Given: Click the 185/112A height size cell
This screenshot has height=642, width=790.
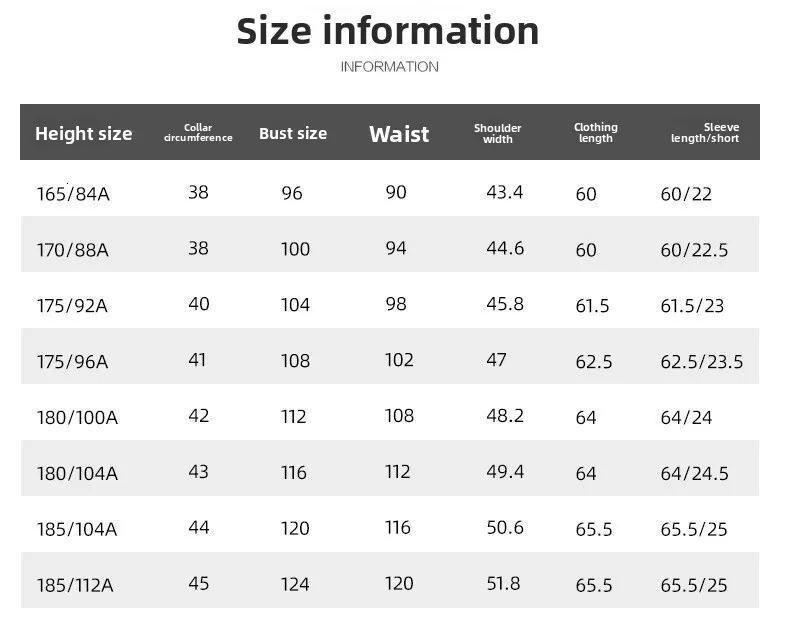Looking at the screenshot, I should click(75, 585).
